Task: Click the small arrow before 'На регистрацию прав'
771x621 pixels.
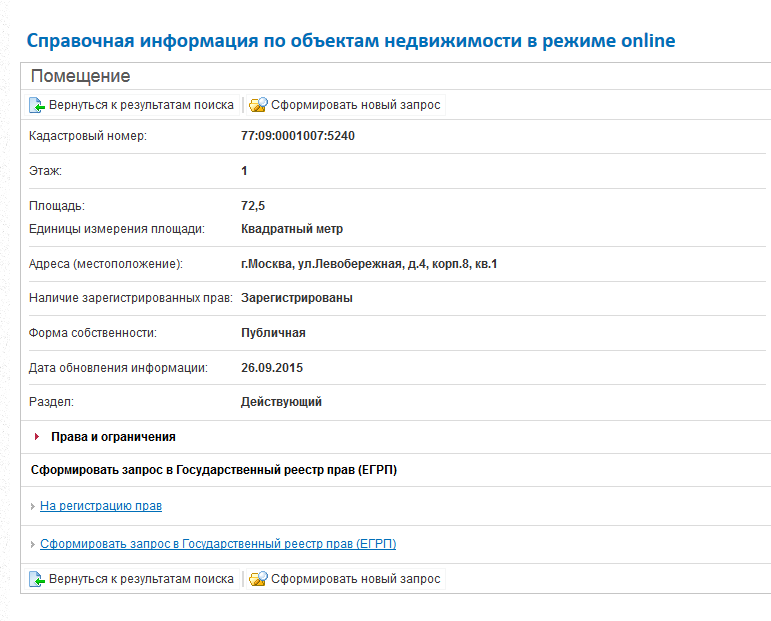Action: click(33, 506)
